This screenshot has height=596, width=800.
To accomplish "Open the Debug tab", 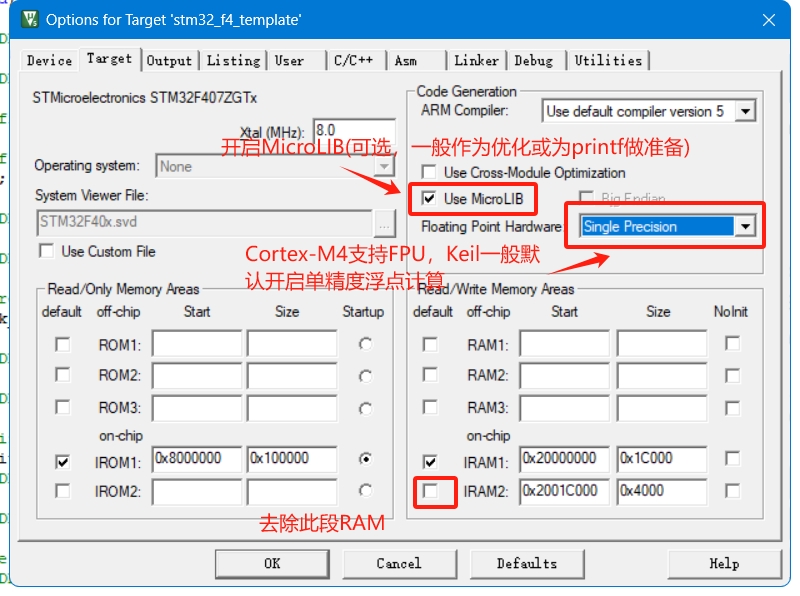I will [536, 61].
